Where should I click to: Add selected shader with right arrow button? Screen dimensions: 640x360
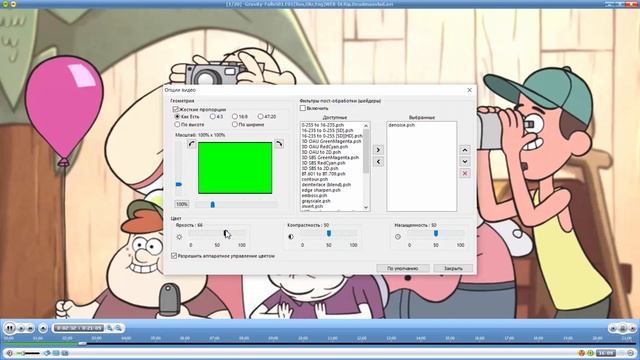coord(378,150)
